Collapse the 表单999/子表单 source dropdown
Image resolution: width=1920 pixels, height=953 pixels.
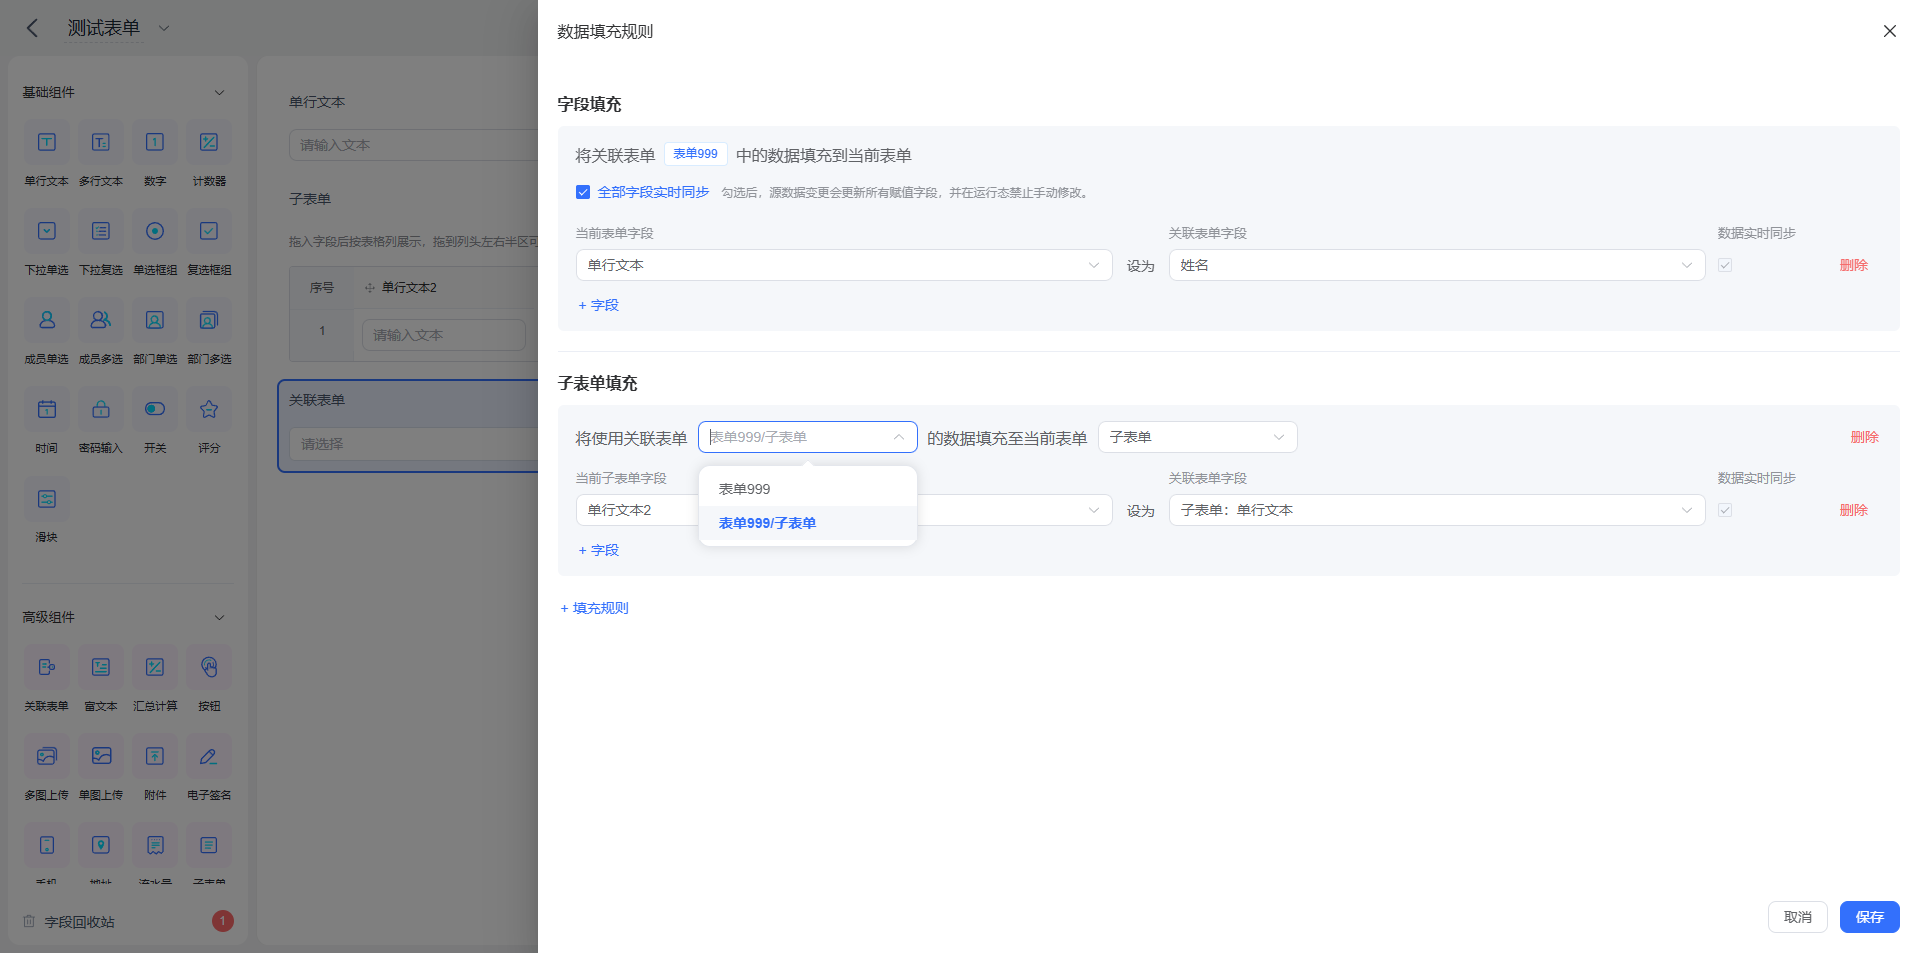[x=808, y=437]
